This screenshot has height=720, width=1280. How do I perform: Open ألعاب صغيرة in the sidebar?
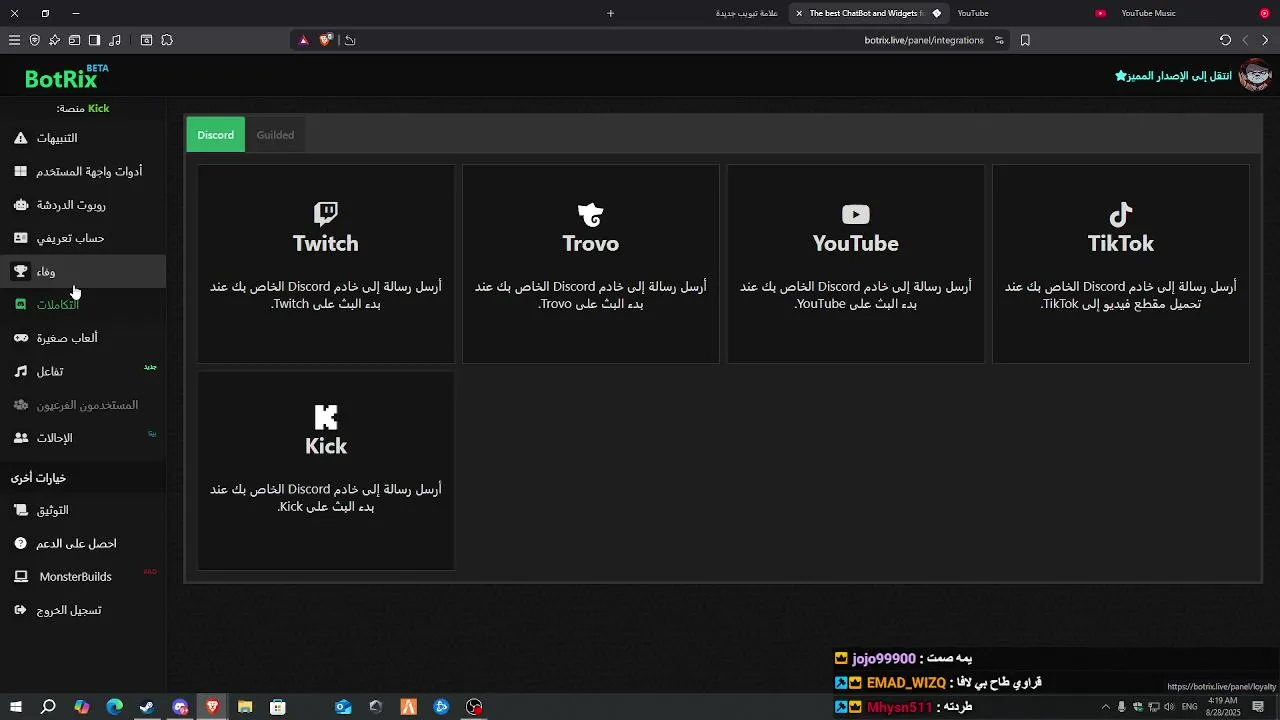coord(83,338)
